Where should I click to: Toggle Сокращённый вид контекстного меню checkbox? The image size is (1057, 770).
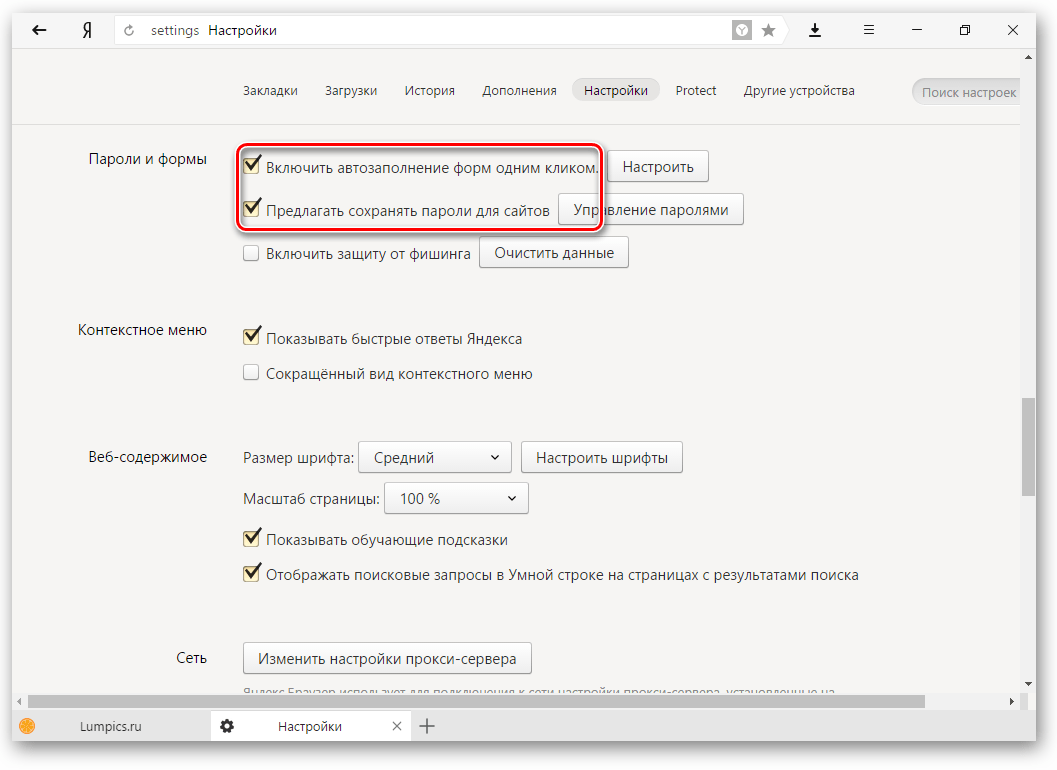pyautogui.click(x=252, y=374)
